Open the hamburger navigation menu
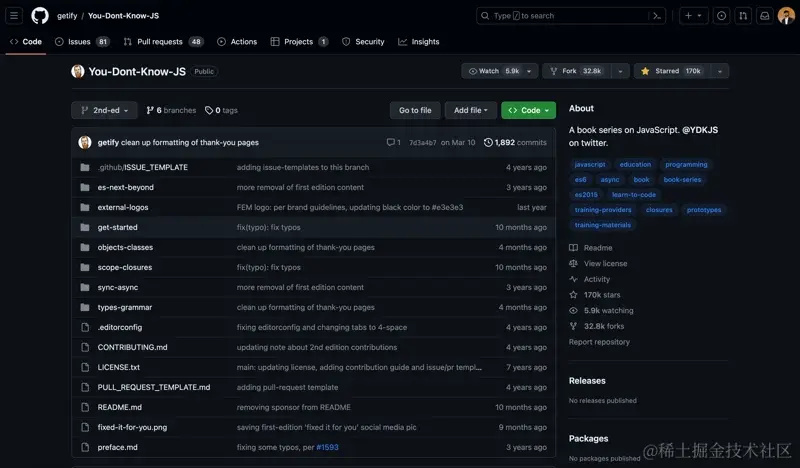 click(14, 16)
